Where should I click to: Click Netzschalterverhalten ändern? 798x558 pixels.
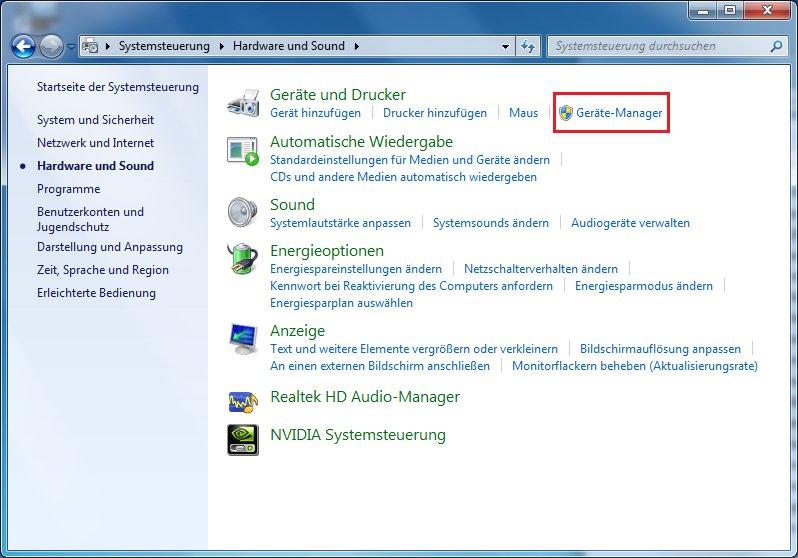(540, 269)
